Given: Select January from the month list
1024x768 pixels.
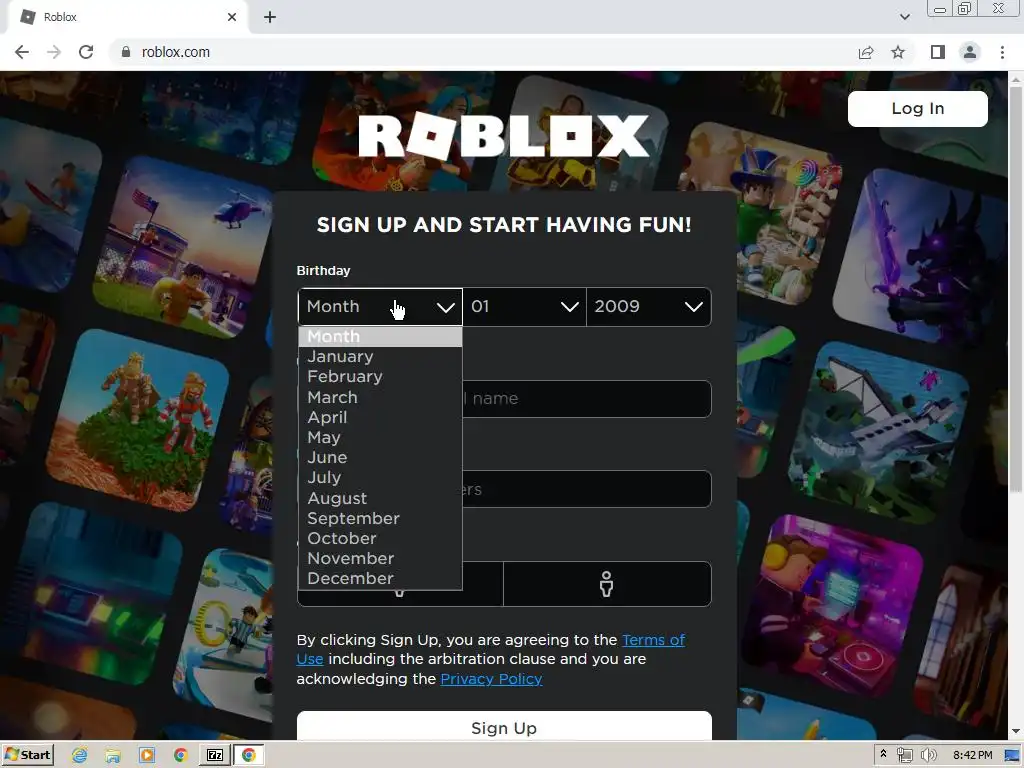Looking at the screenshot, I should point(380,357).
